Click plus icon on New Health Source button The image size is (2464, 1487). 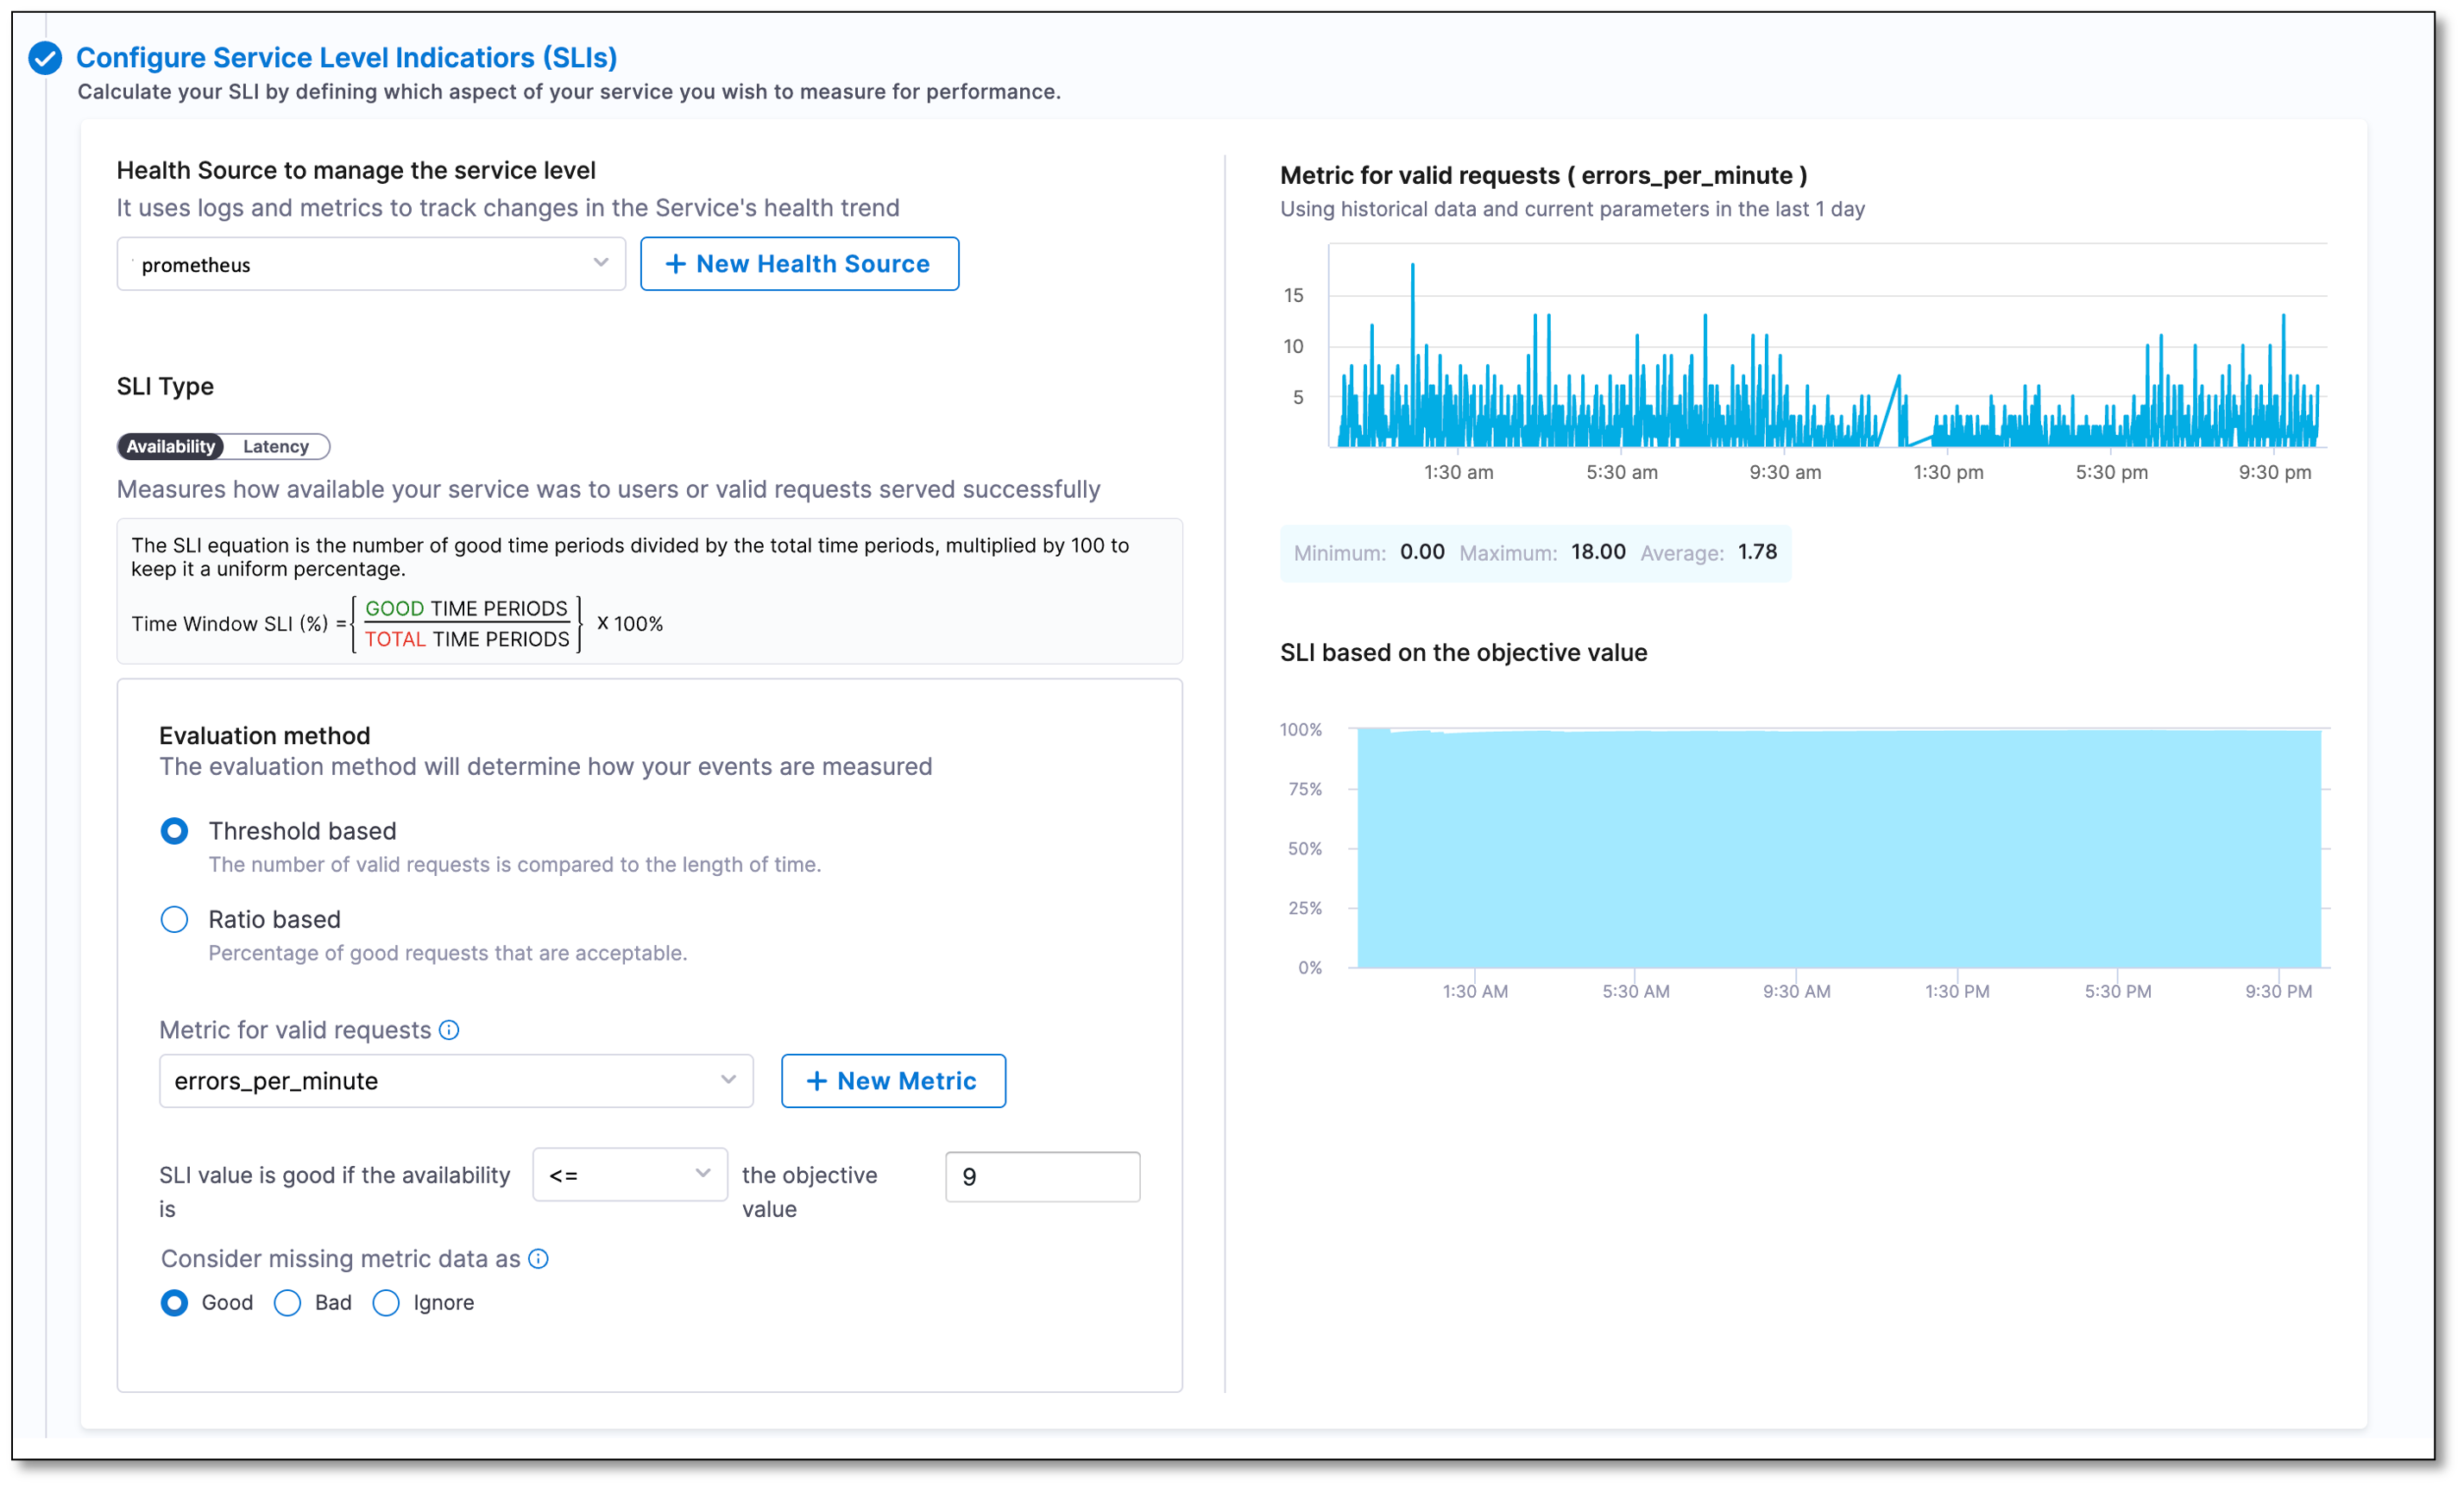tap(676, 264)
